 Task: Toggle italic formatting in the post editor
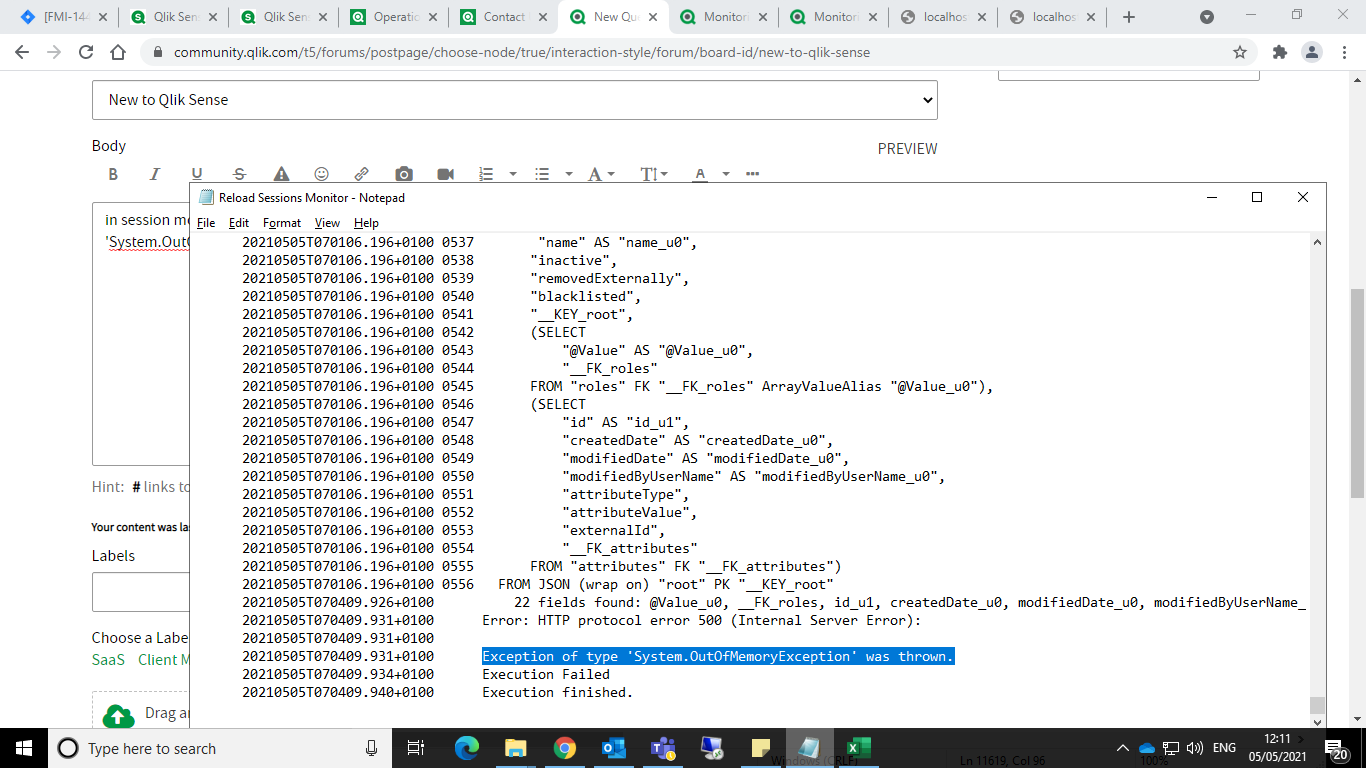coord(155,174)
